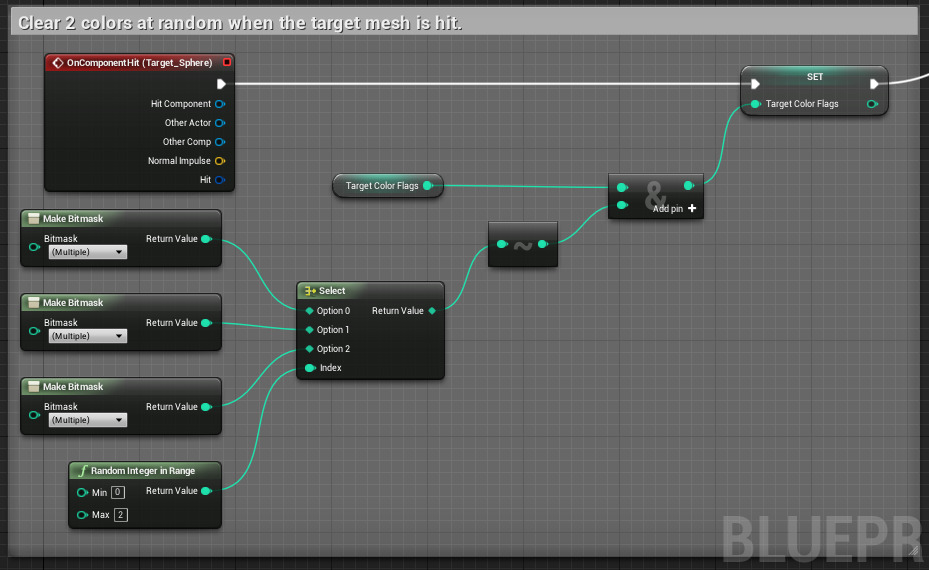Click the Index pin on Select node
The image size is (929, 570).
coord(310,368)
